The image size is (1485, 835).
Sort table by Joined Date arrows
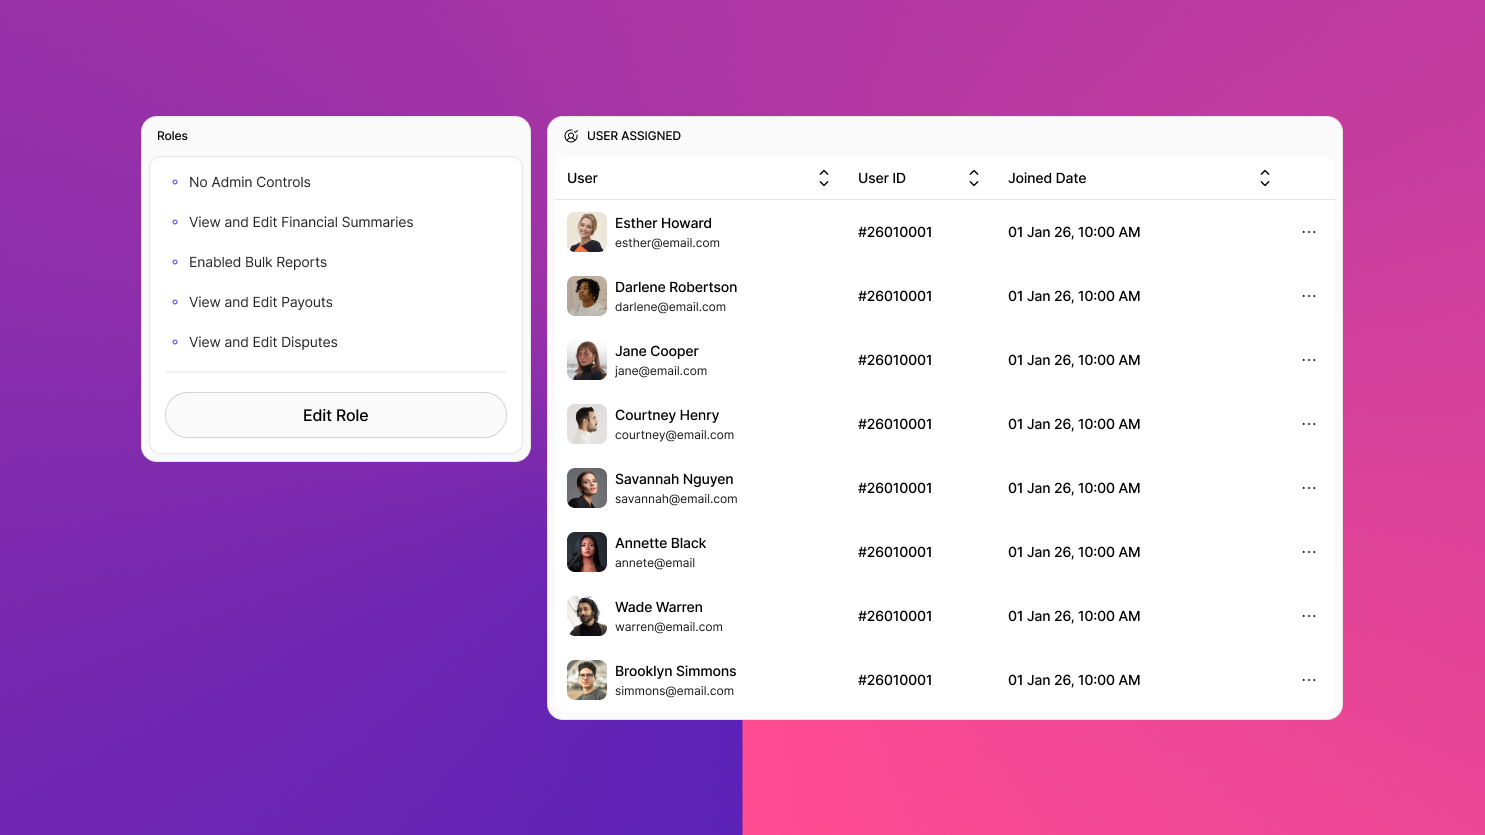click(x=1264, y=178)
